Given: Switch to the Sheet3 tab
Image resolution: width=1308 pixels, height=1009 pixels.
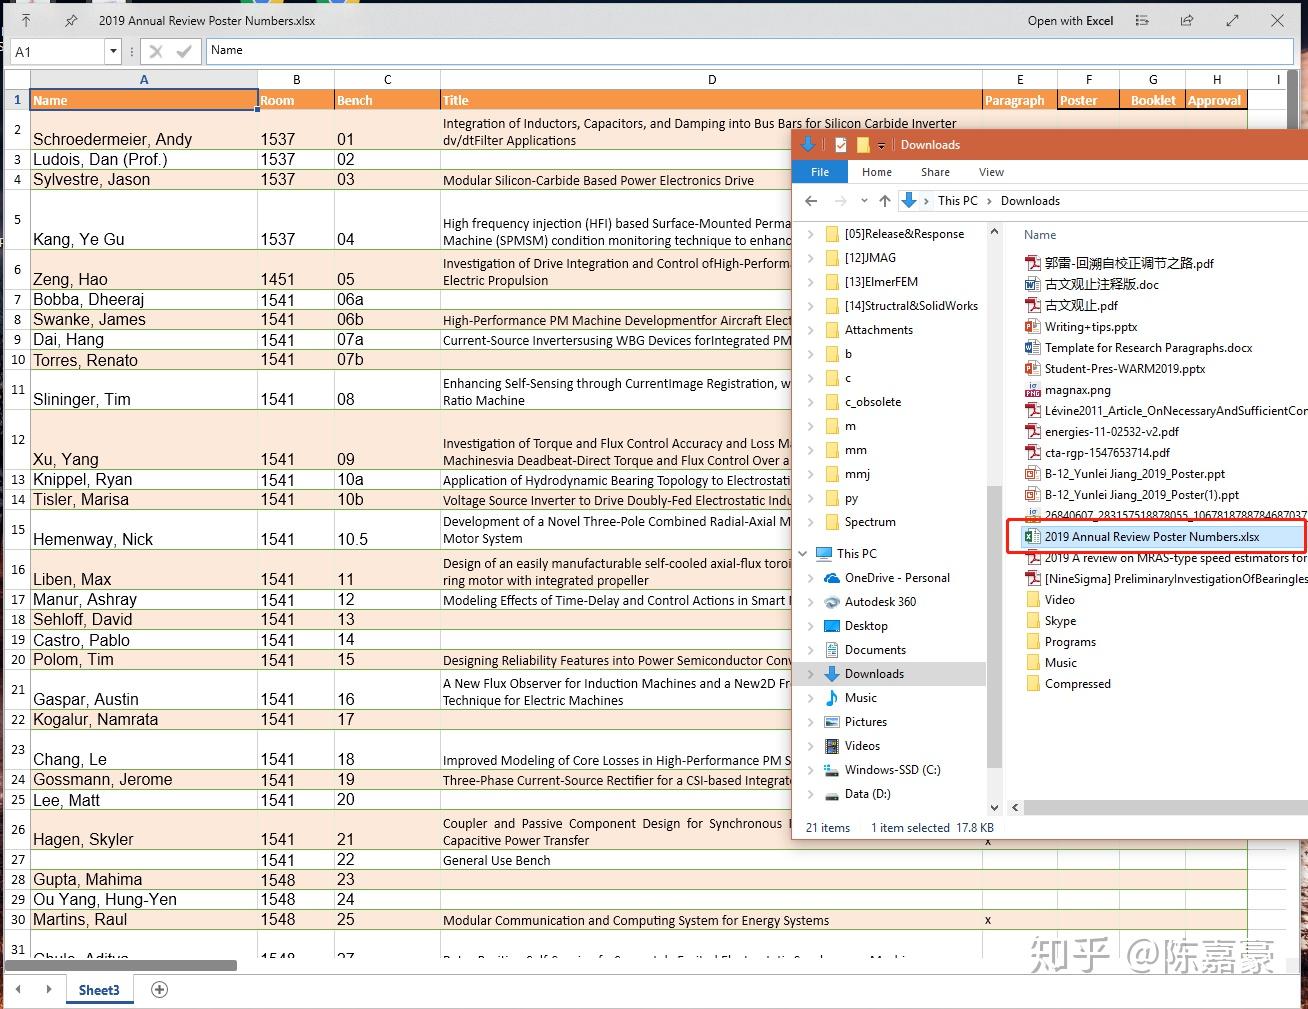Looking at the screenshot, I should tap(99, 990).
